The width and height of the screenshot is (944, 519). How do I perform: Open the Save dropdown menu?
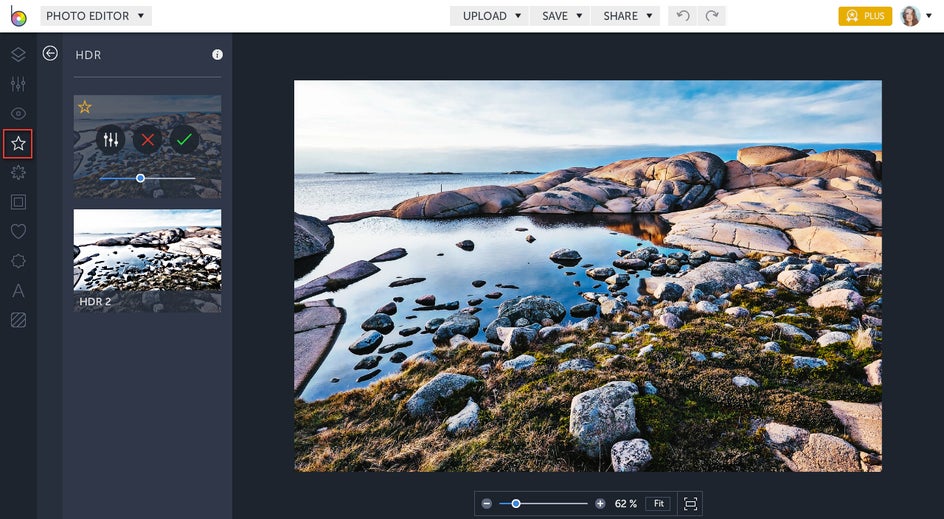tap(562, 16)
